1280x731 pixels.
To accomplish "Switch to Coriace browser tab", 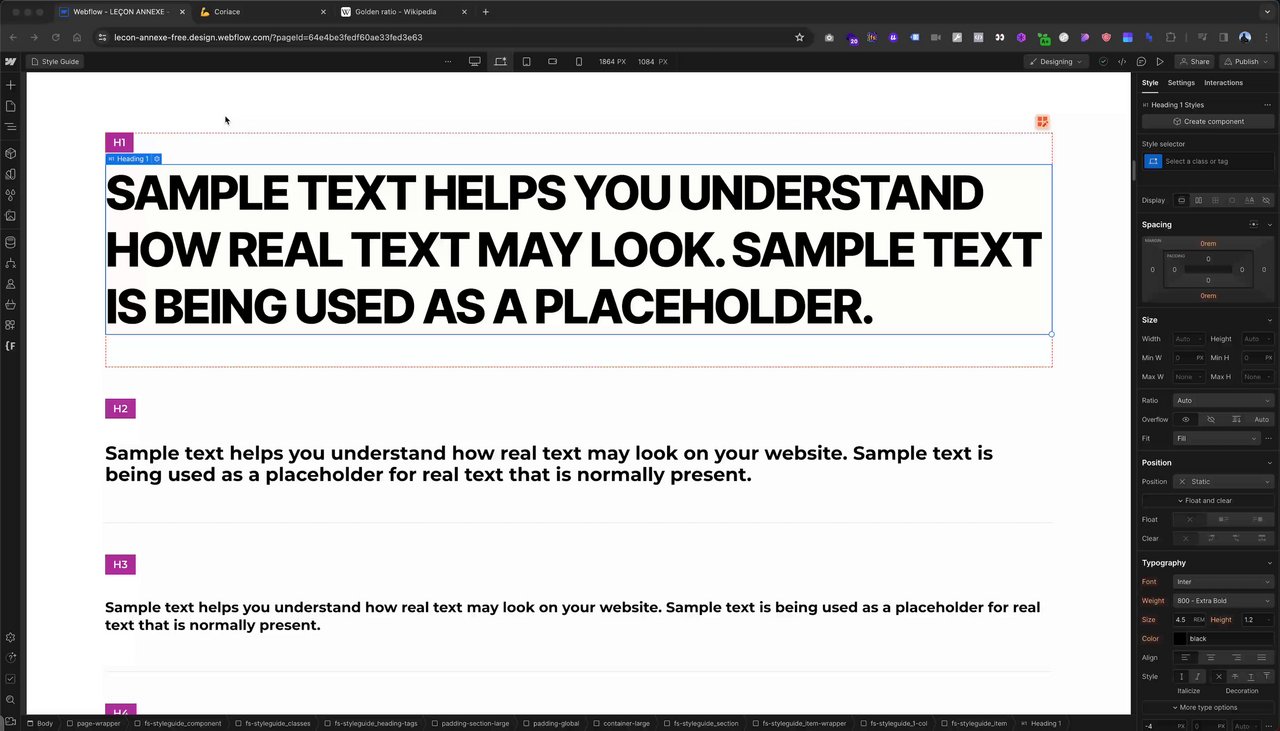I will [x=262, y=12].
